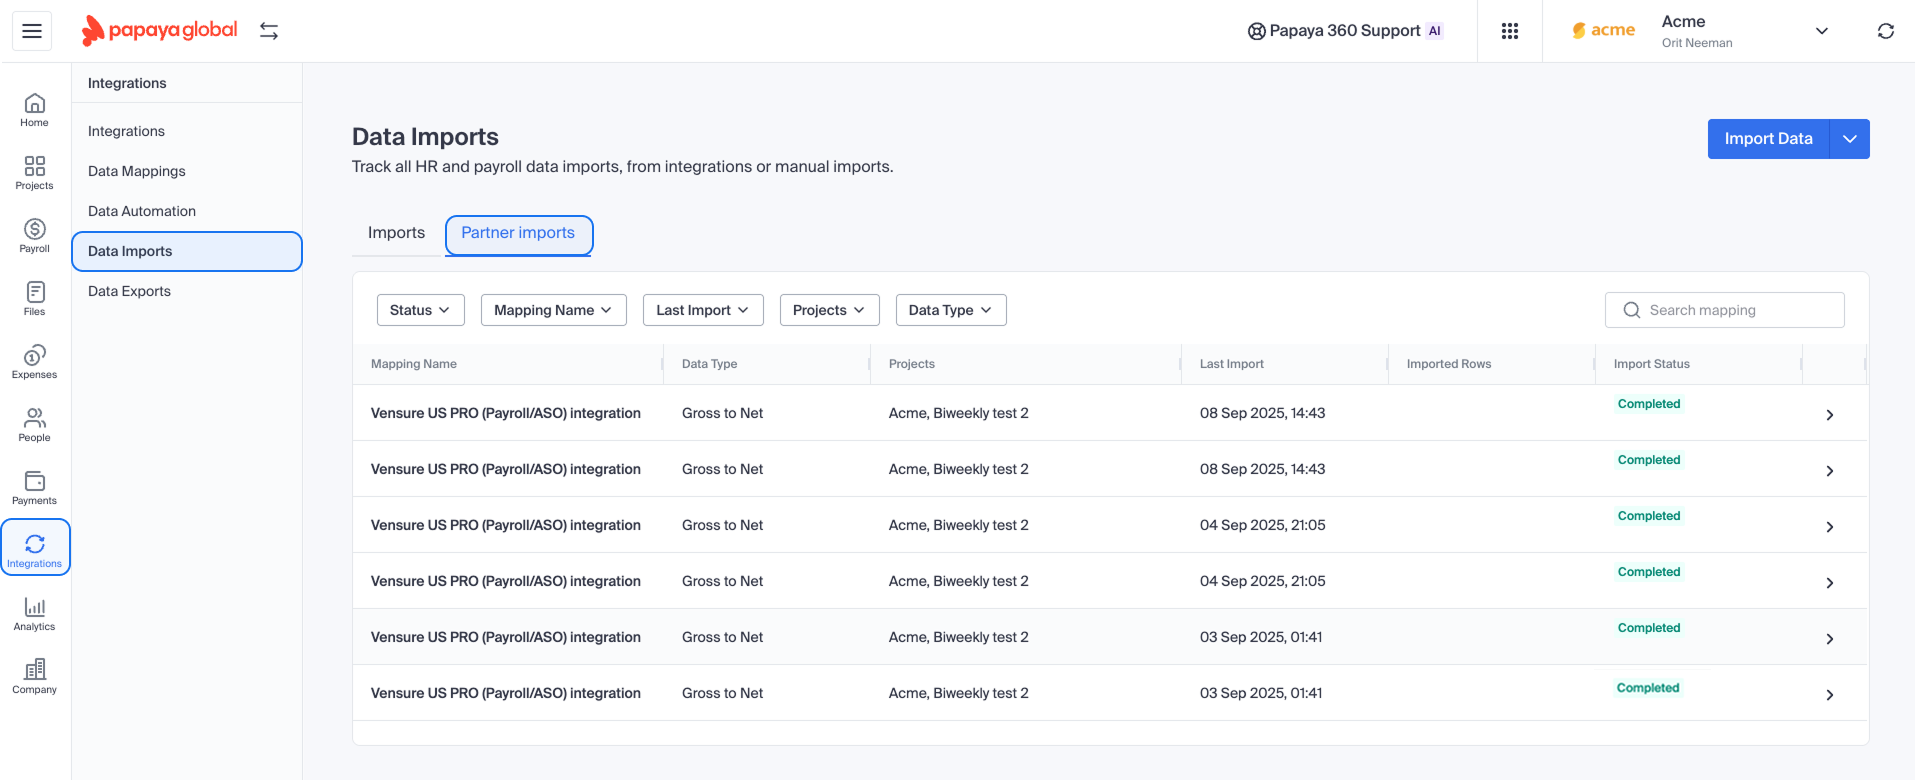Click the refresh icon in the top bar
This screenshot has height=780, width=1915.
tap(1886, 31)
